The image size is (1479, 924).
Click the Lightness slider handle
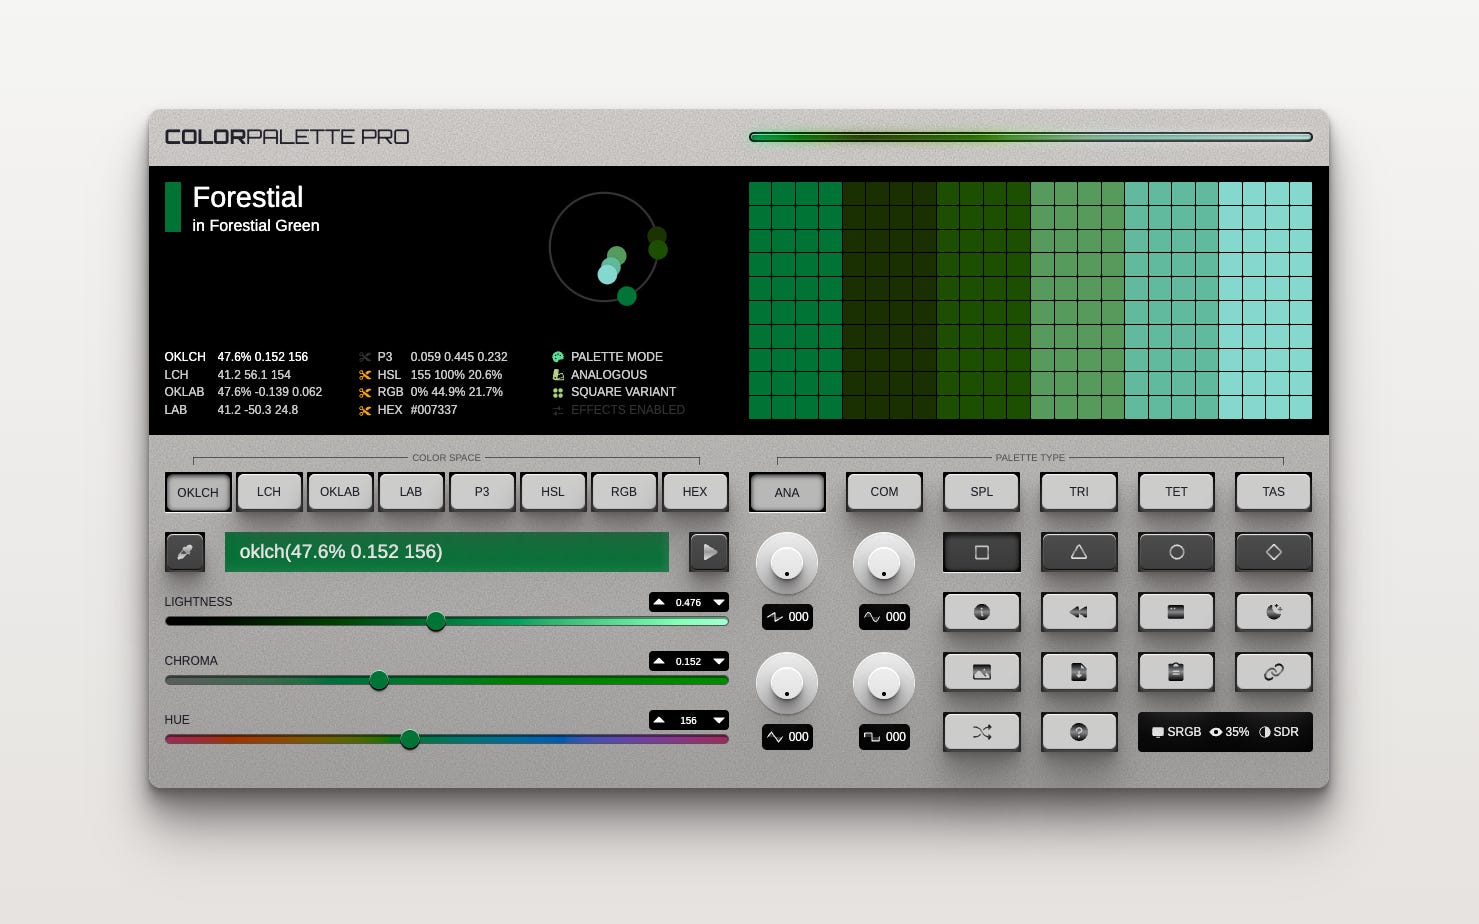coord(436,622)
